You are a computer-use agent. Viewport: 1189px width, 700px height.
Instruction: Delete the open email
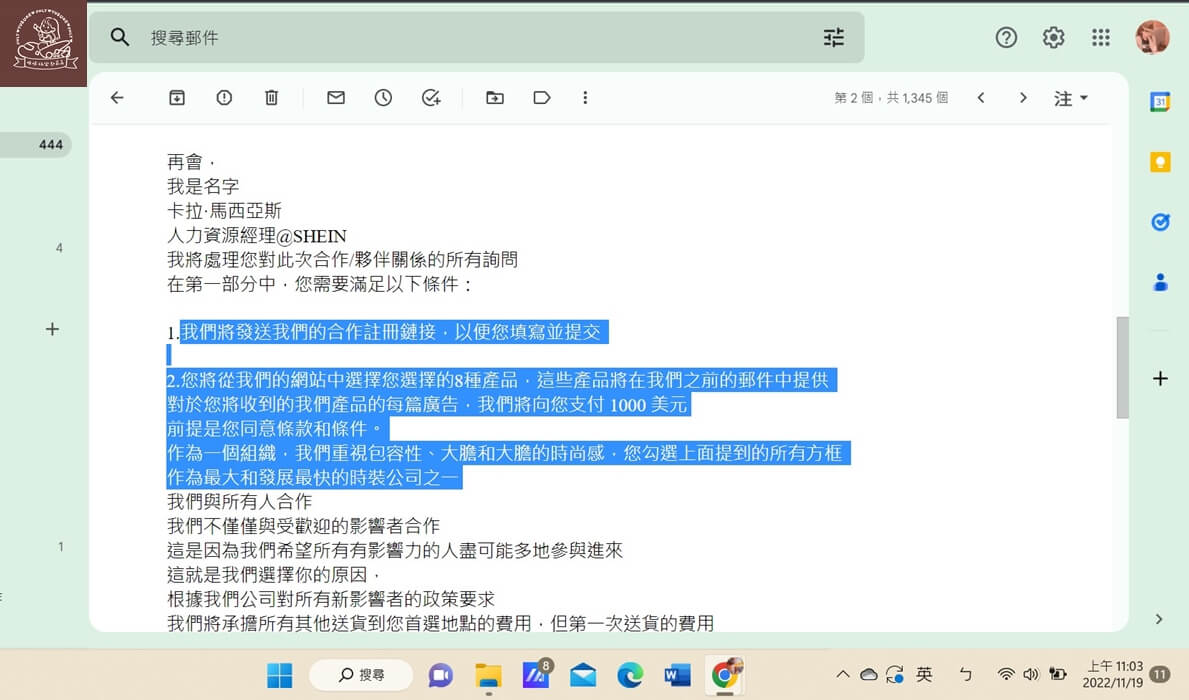point(271,98)
